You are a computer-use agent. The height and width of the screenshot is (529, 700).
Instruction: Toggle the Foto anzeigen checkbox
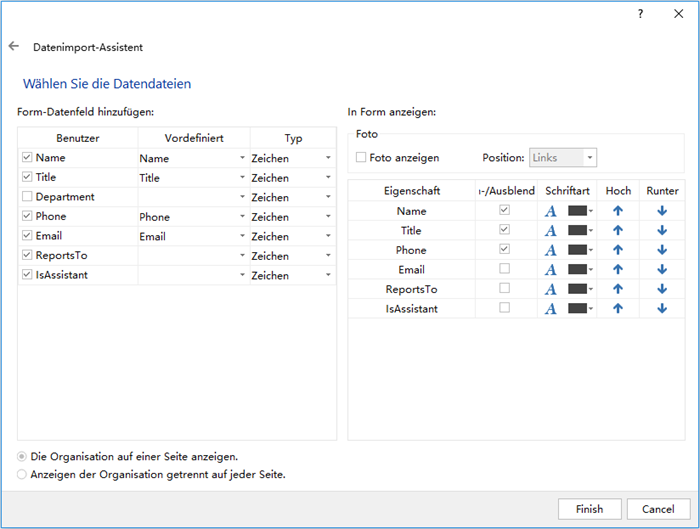pyautogui.click(x=361, y=158)
